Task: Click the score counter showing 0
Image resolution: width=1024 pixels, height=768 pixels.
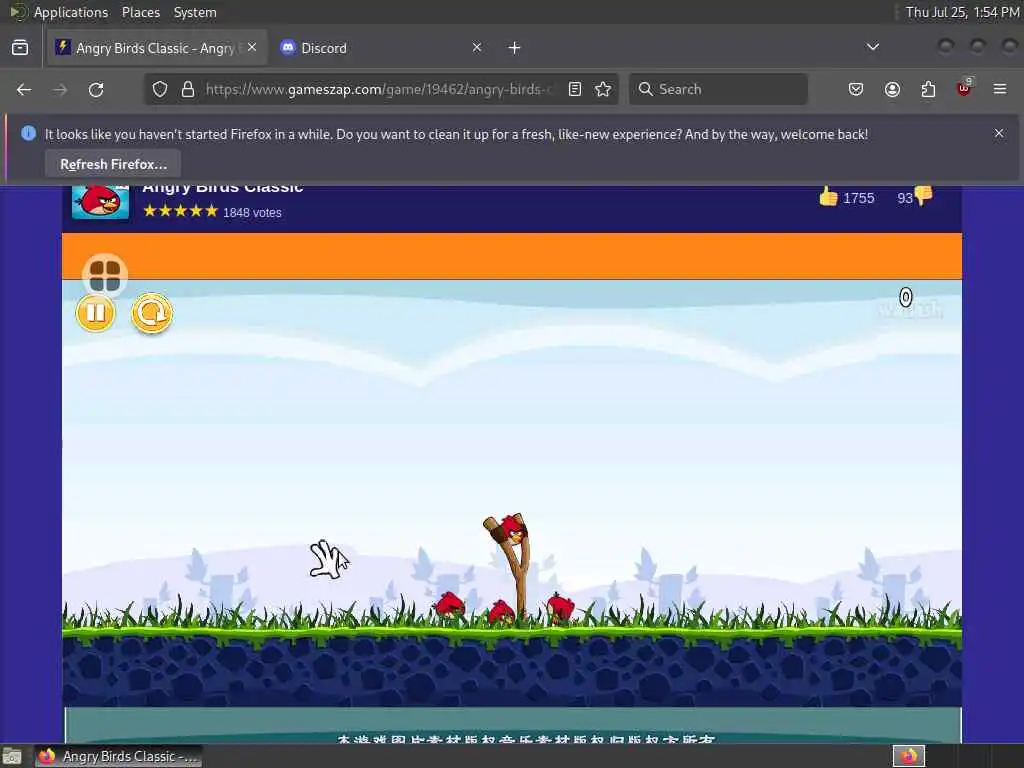Action: [x=905, y=298]
